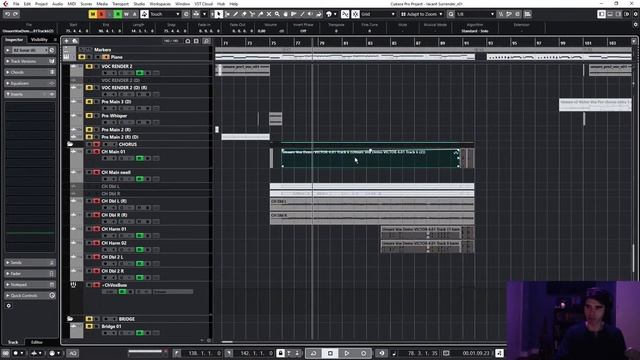Select the Zoom magnifier tool
This screenshot has height=360, width=640.
[277, 14]
